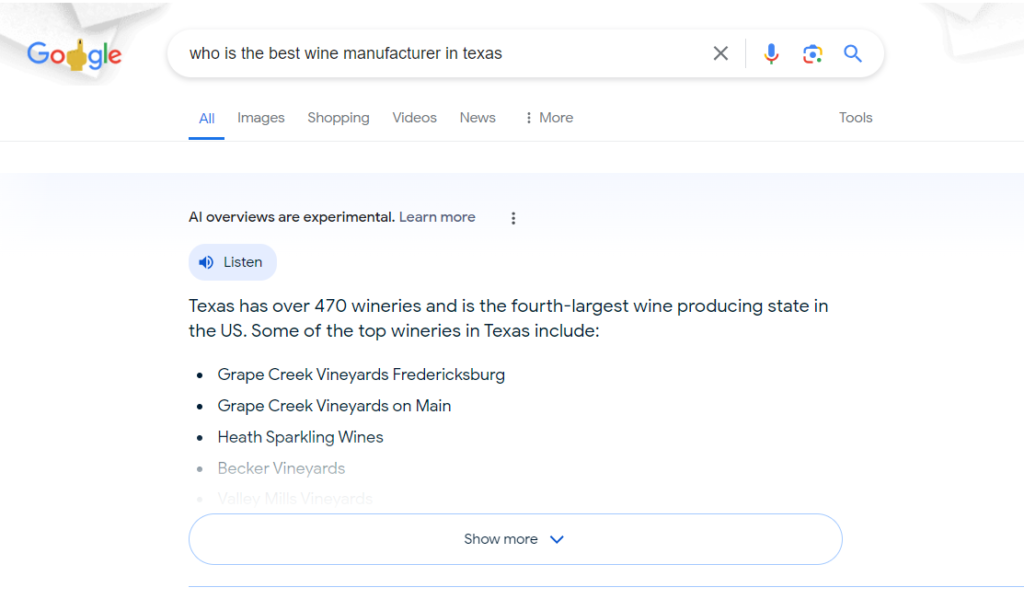Image resolution: width=1024 pixels, height=599 pixels.
Task: Start voice search with microphone icon
Action: [771, 54]
